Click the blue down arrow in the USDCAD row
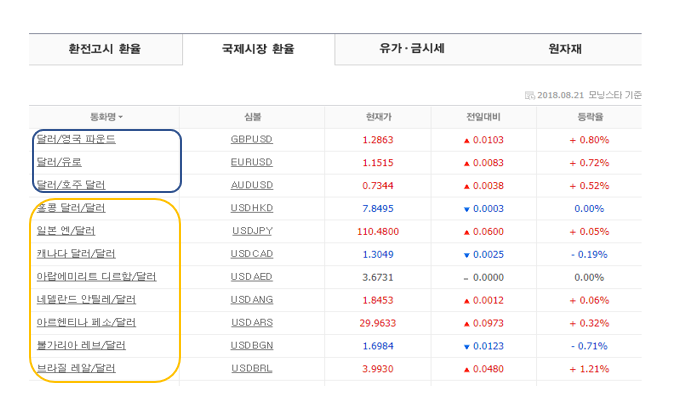The height and width of the screenshot is (415, 673). (466, 254)
